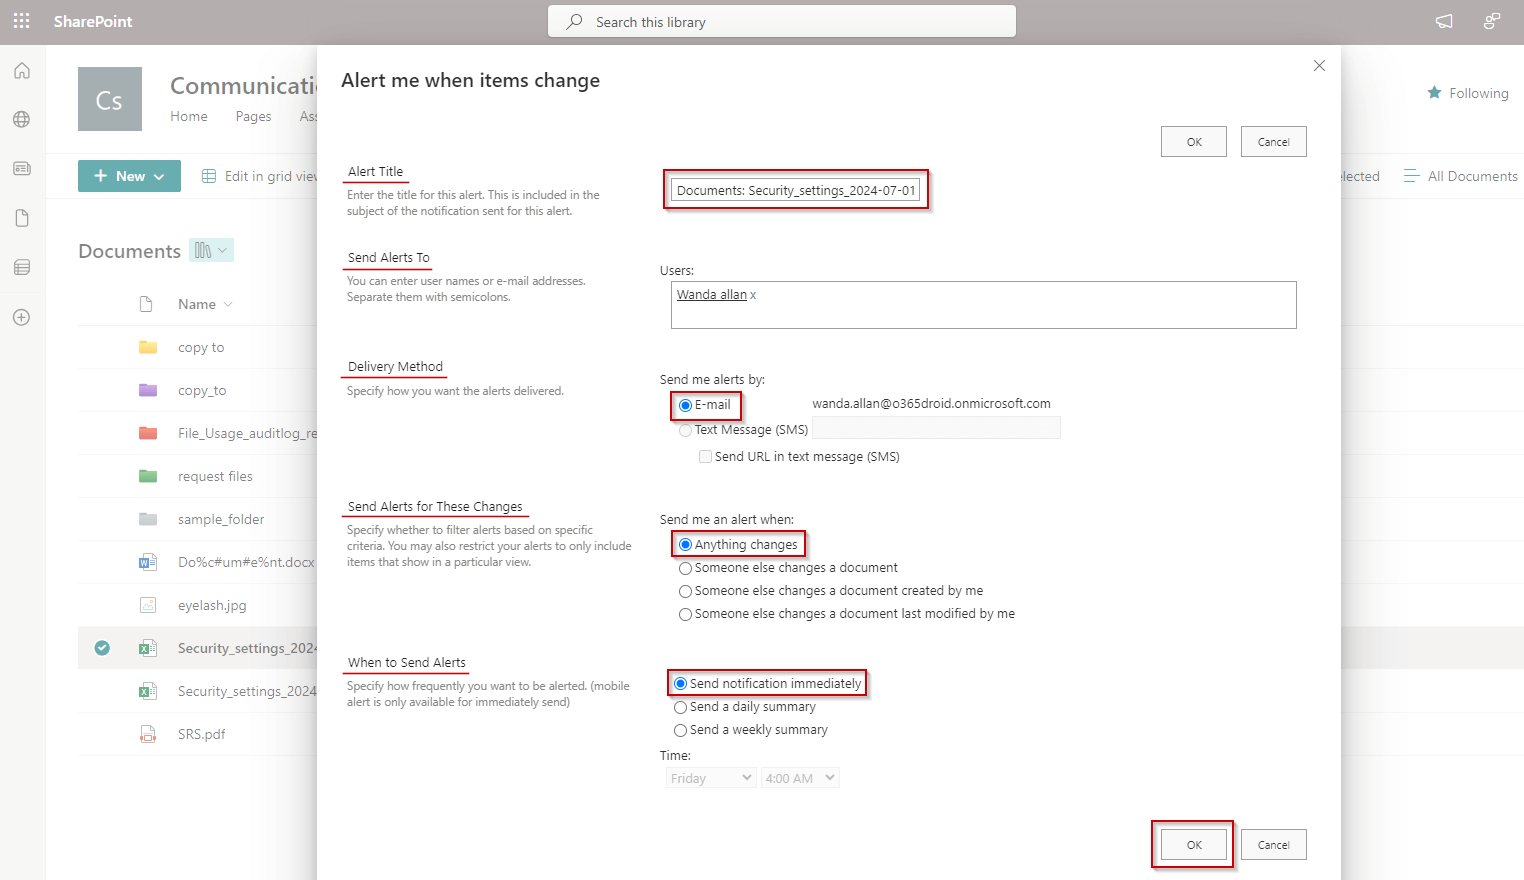Select the Home icon in the left sidebar
The height and width of the screenshot is (880, 1524).
pyautogui.click(x=21, y=70)
